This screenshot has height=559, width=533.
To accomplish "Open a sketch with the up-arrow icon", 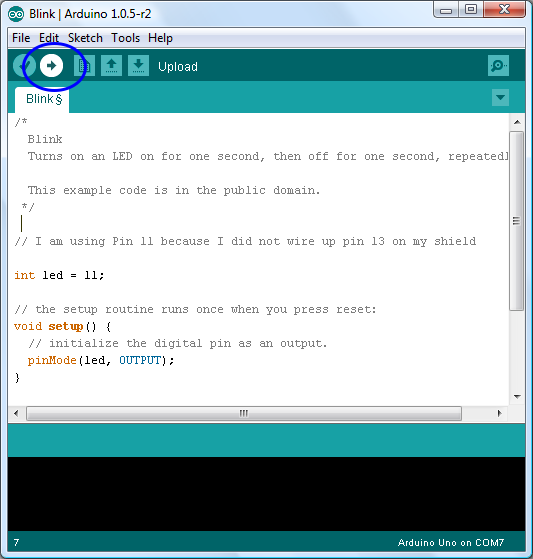I will (111, 66).
